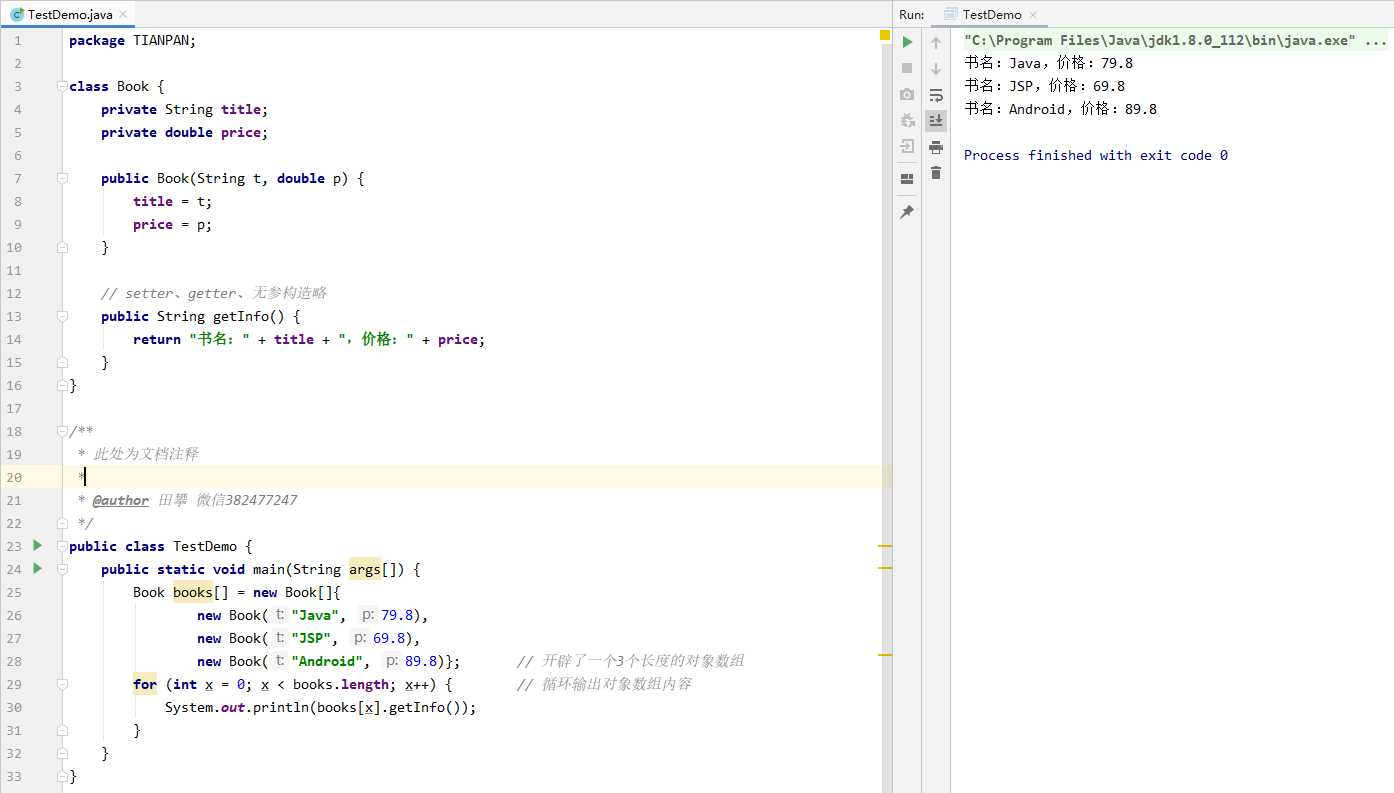Click 'private double price;' declaration

185,132
